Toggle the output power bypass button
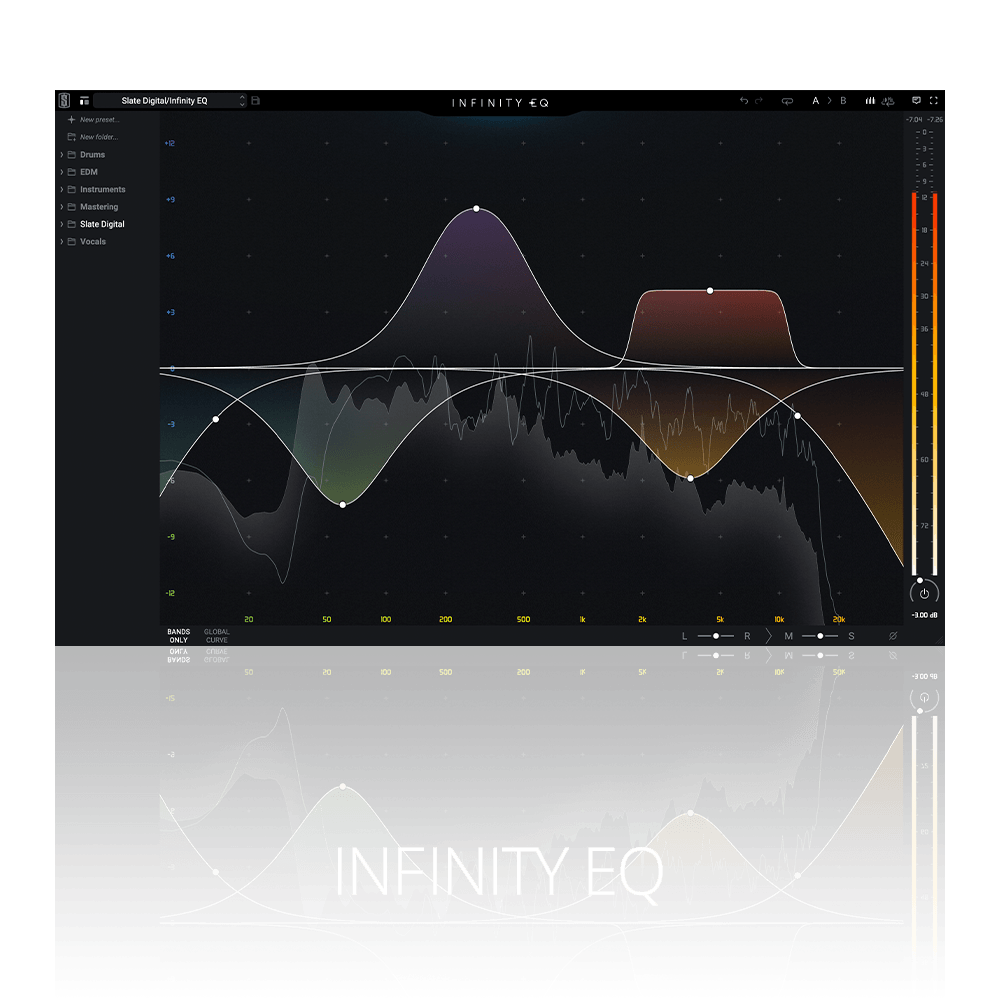 [924, 593]
